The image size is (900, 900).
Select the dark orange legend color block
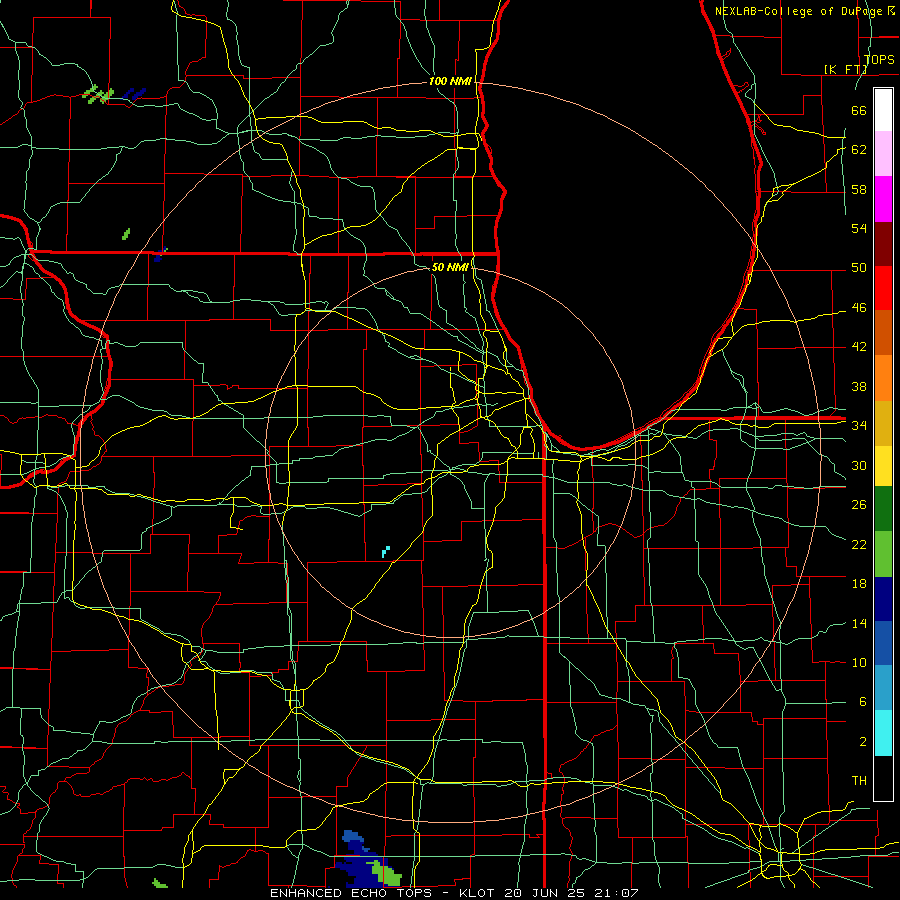coord(883,333)
